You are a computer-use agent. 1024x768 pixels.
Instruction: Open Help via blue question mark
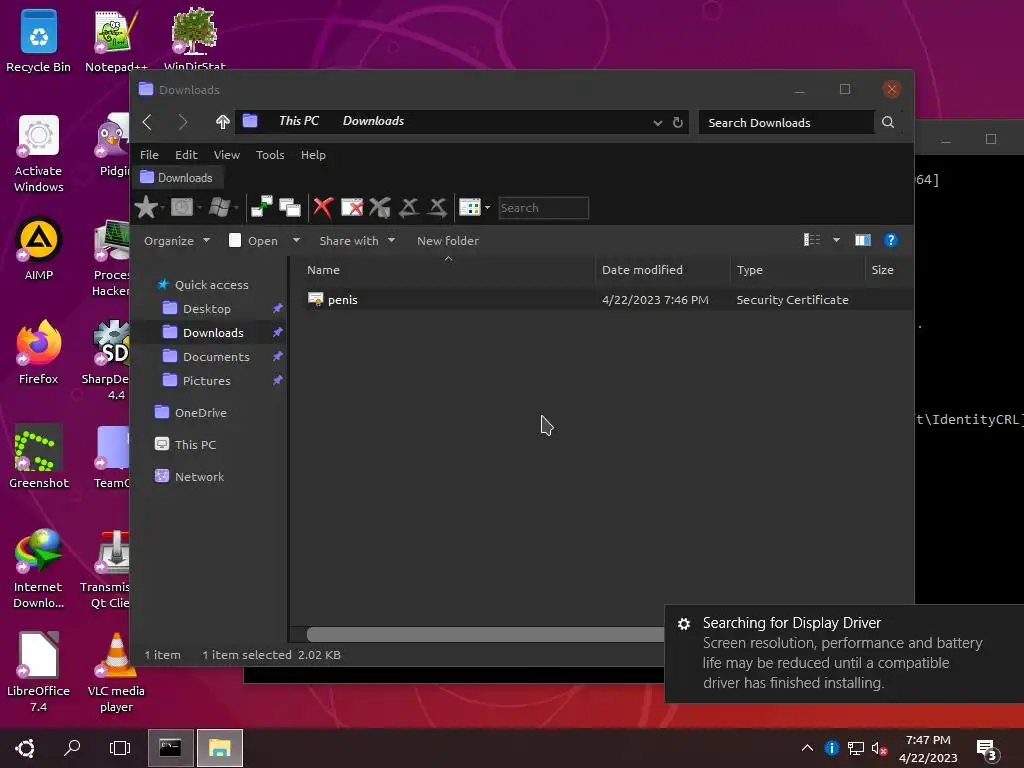click(891, 240)
